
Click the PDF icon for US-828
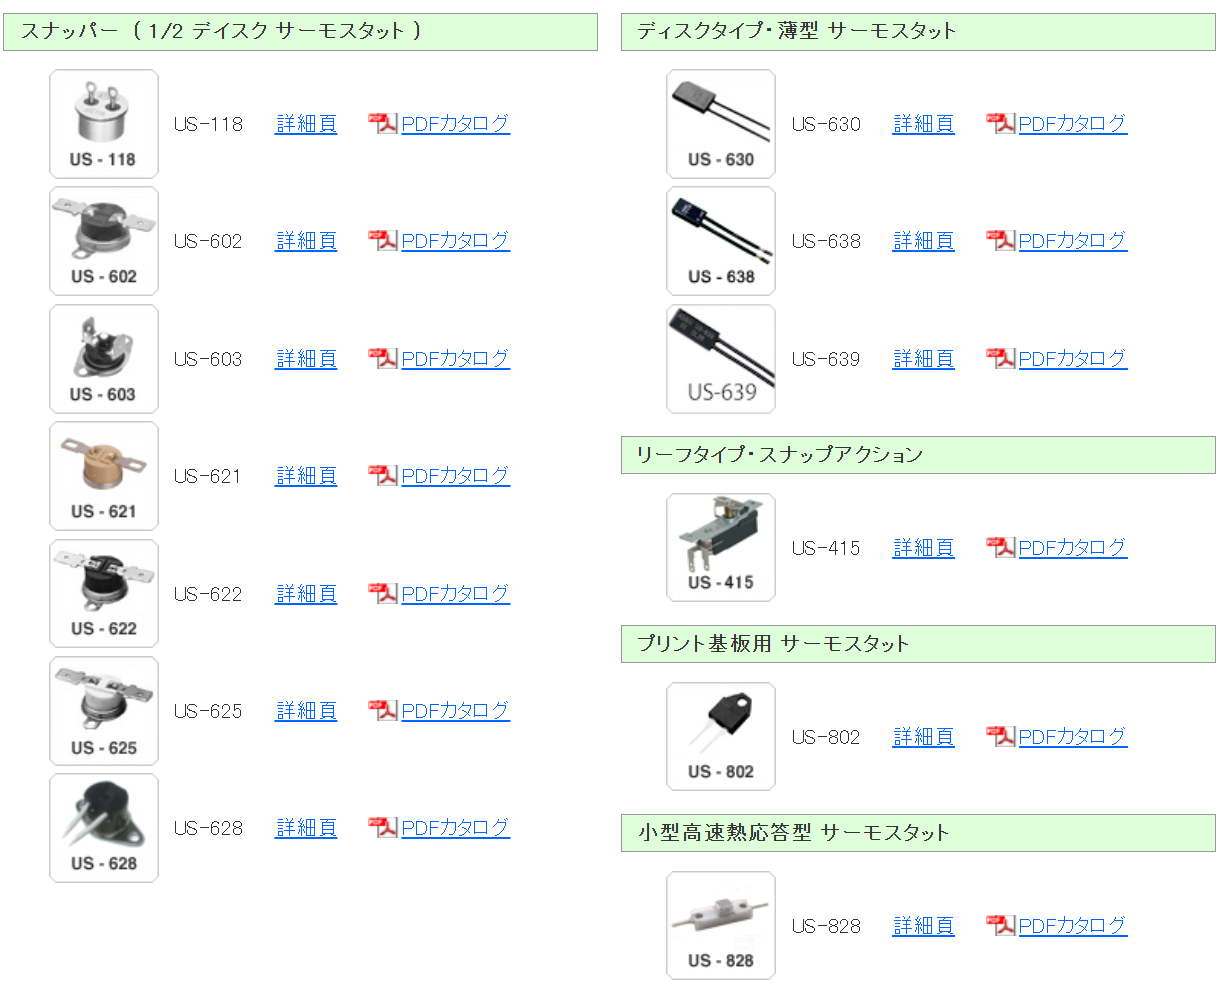click(1001, 926)
